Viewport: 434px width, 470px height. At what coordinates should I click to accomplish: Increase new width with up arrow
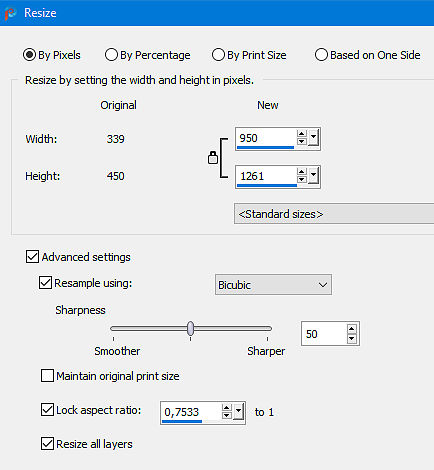coord(302,134)
